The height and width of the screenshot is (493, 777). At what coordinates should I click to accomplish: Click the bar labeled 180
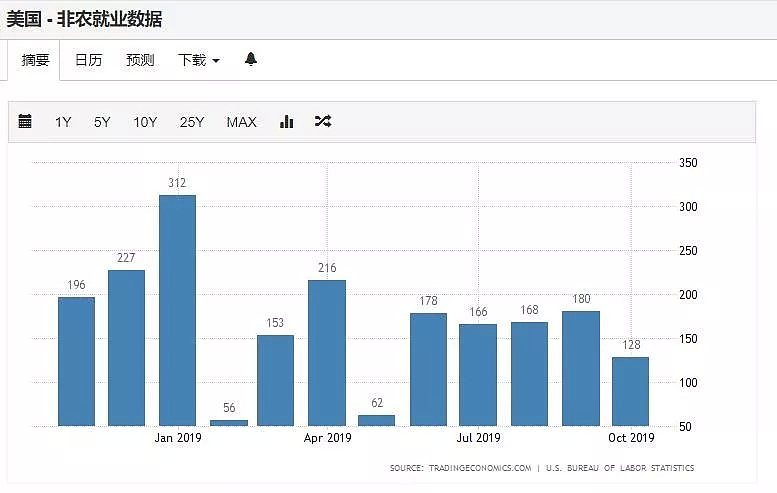coord(581,368)
